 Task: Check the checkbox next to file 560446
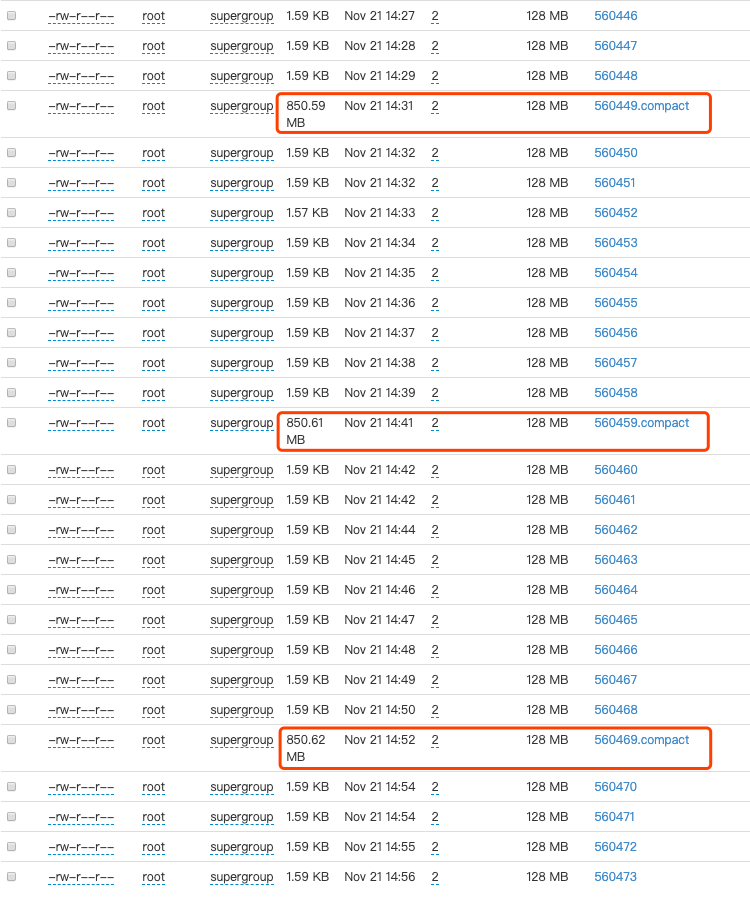pos(11,15)
